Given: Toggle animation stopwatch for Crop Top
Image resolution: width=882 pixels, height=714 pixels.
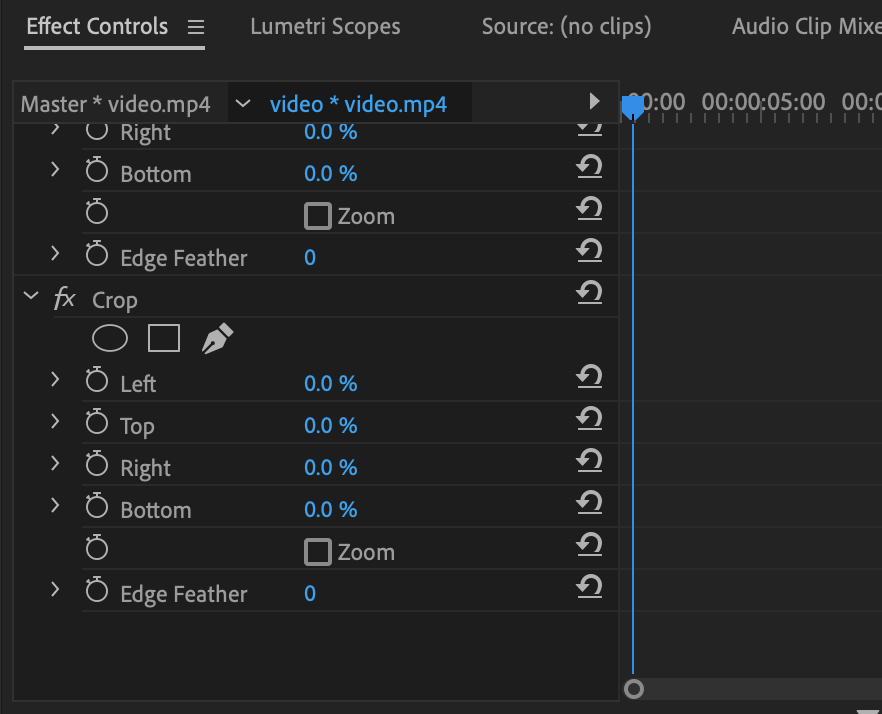Looking at the screenshot, I should (x=96, y=423).
